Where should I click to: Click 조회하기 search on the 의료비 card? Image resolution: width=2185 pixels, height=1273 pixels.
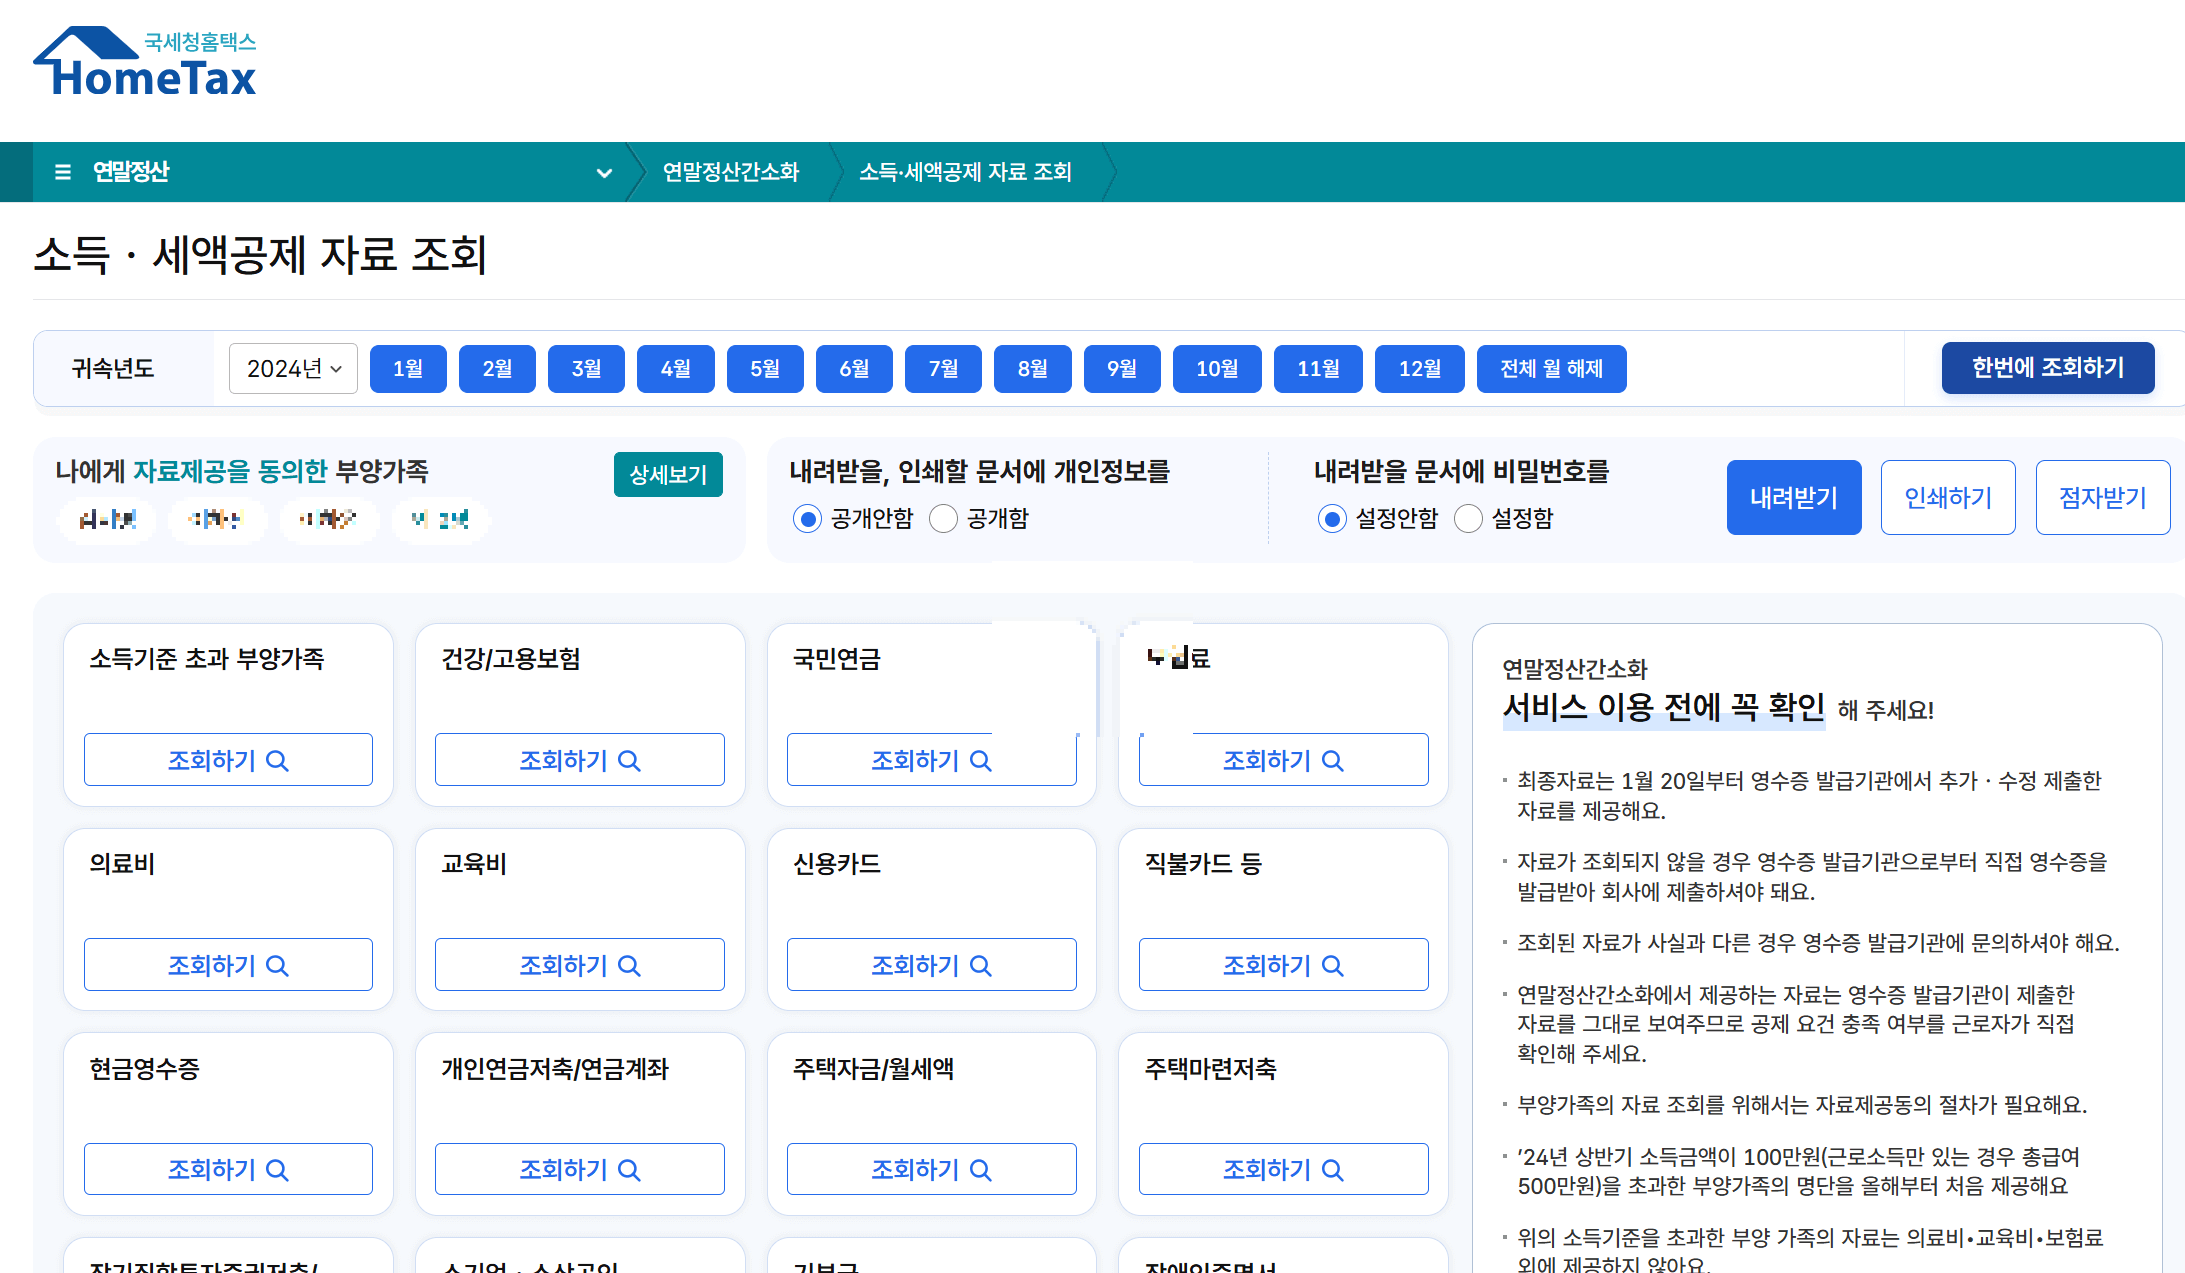[228, 964]
